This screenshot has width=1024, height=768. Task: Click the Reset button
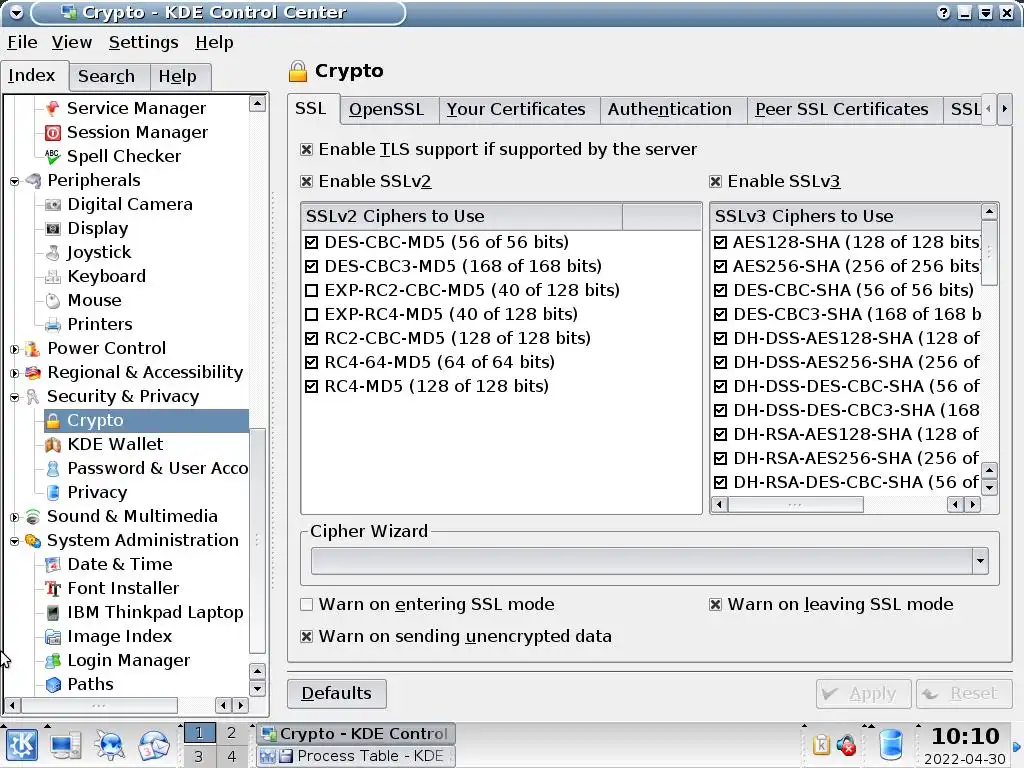point(964,694)
